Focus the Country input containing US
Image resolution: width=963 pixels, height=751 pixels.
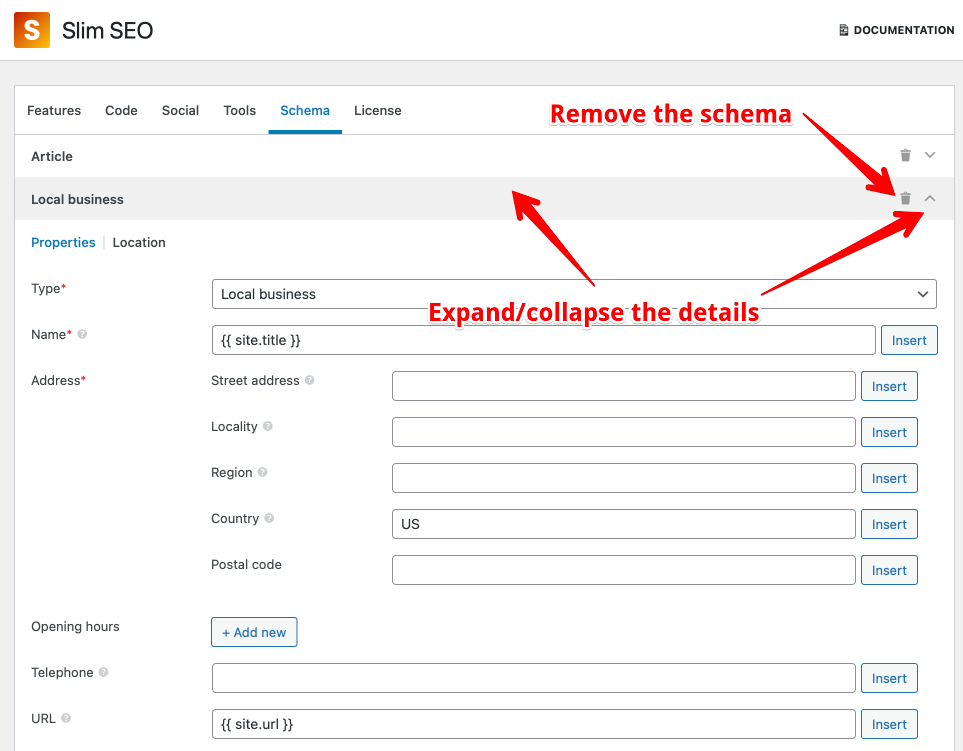pyautogui.click(x=623, y=524)
